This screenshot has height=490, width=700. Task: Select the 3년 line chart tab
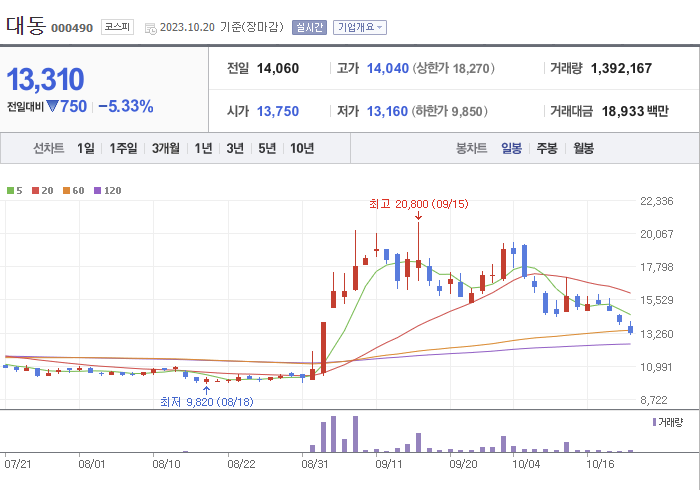pyautogui.click(x=235, y=148)
